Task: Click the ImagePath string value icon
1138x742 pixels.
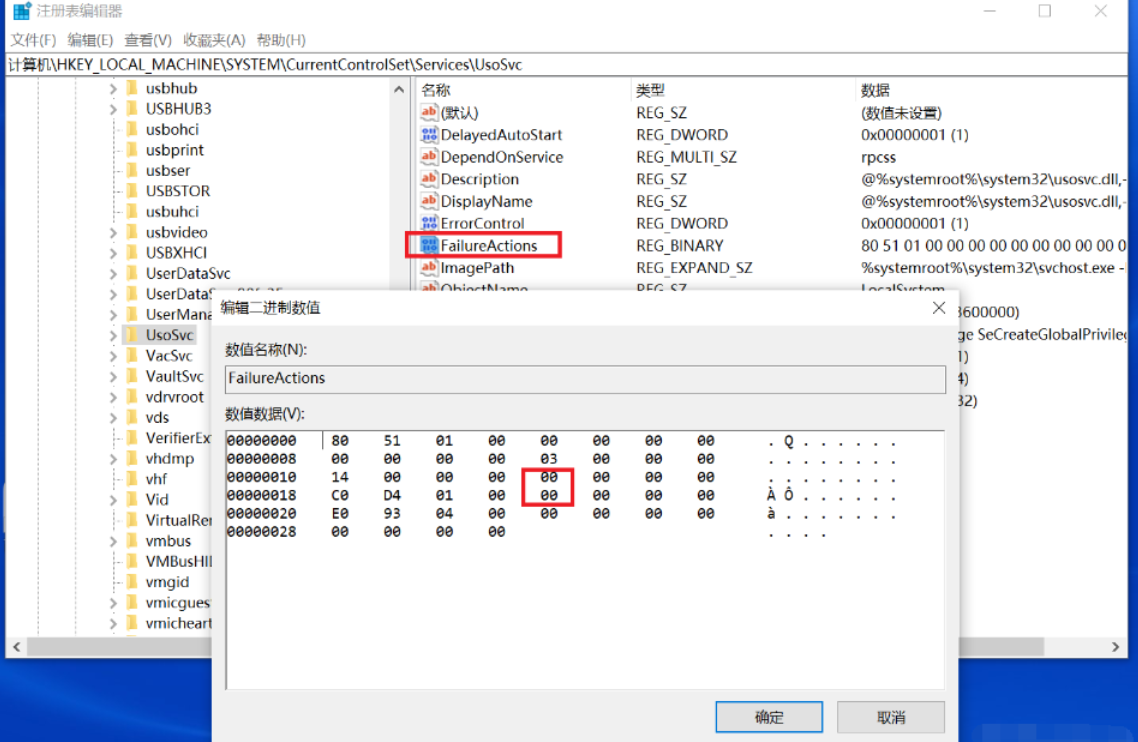Action: [x=429, y=268]
